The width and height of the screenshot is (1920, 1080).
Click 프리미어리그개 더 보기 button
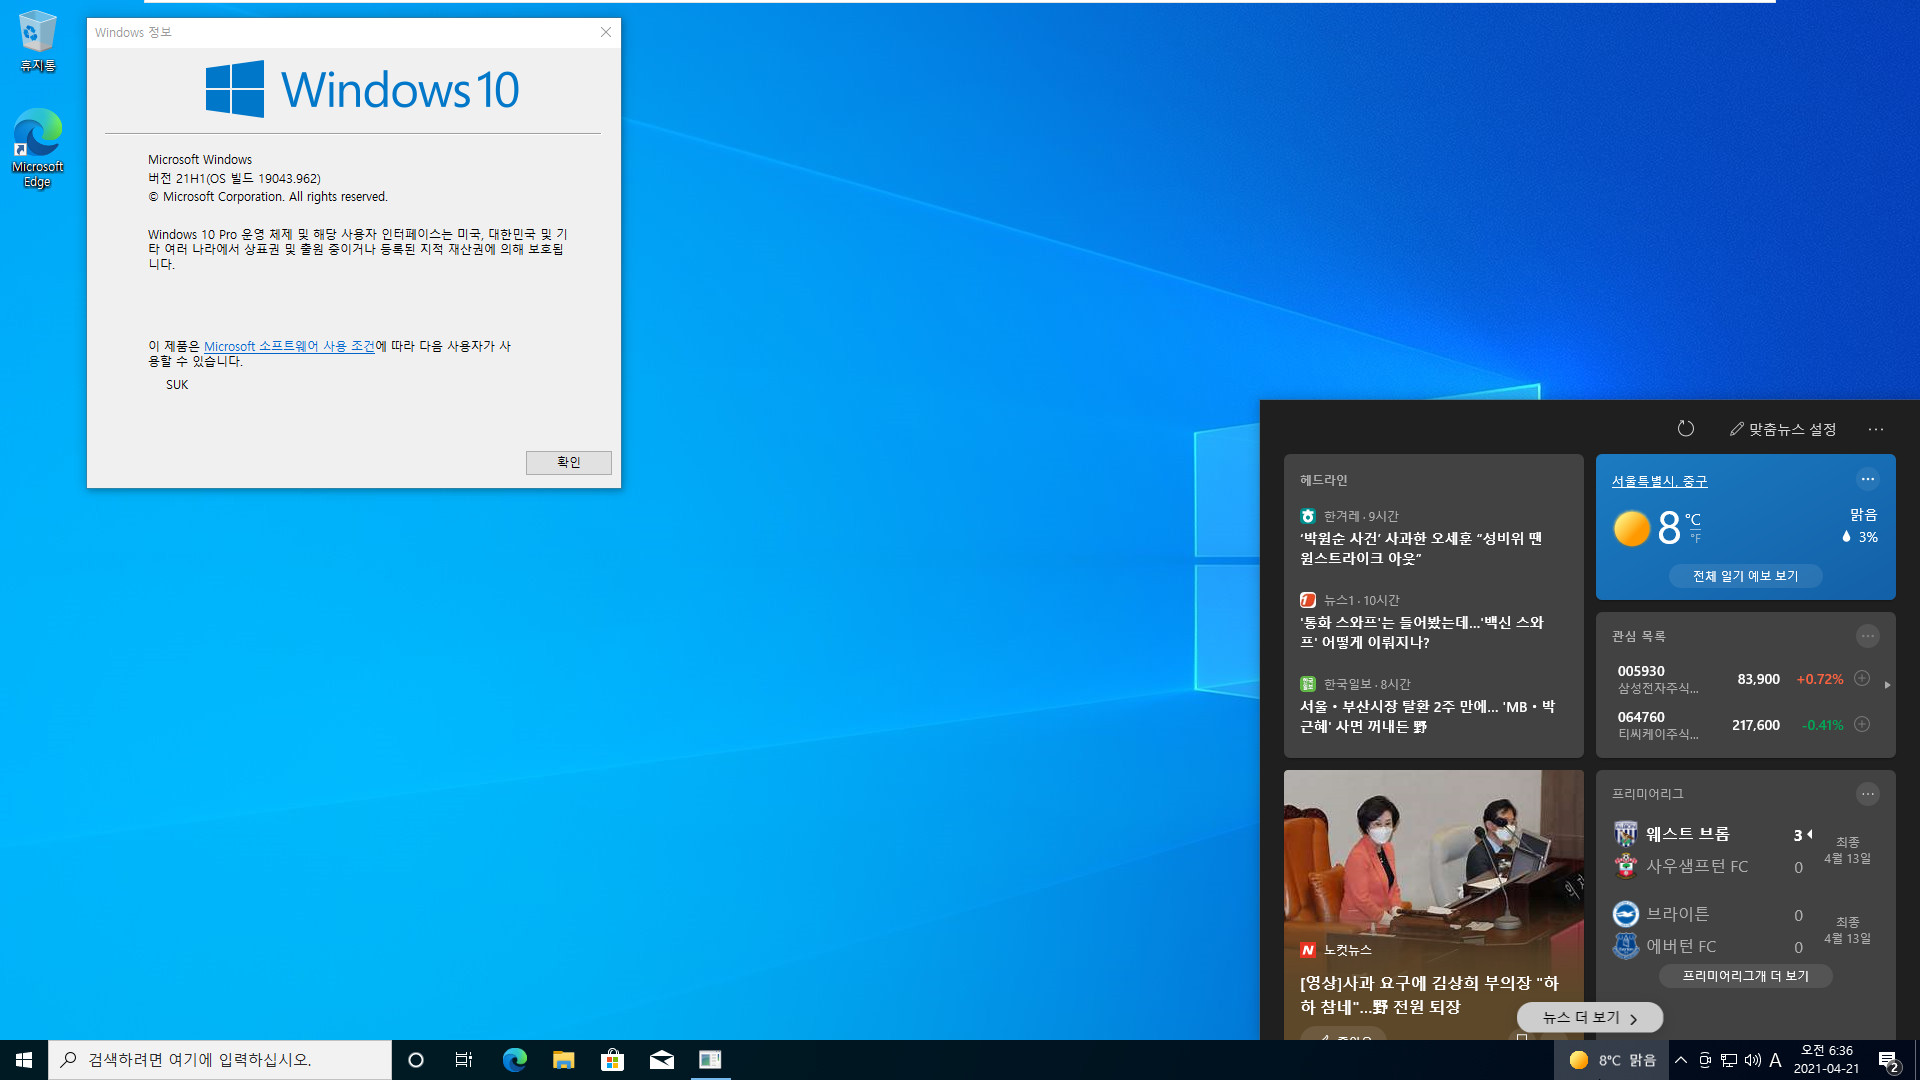click(x=1745, y=976)
